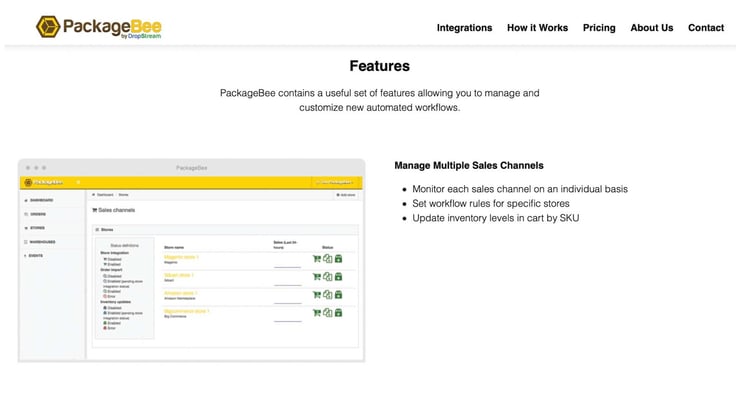Open the Bigcommerce store 1 link

pos(186,311)
